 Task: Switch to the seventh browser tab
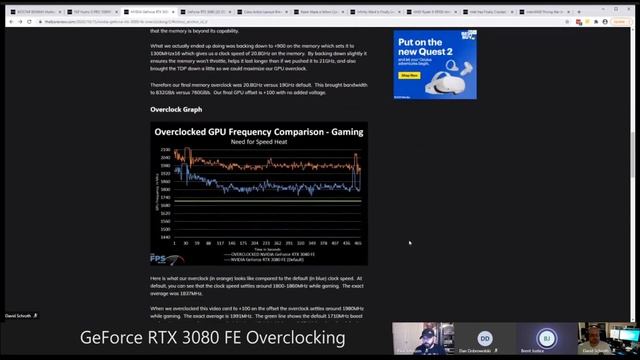point(375,12)
